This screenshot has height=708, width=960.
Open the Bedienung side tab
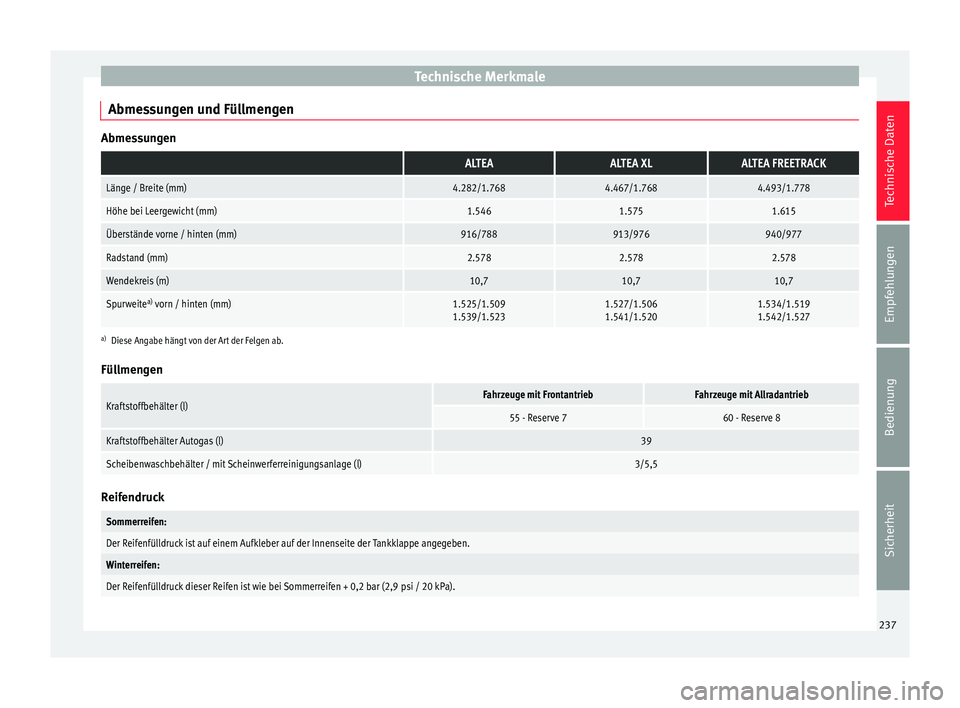(892, 407)
